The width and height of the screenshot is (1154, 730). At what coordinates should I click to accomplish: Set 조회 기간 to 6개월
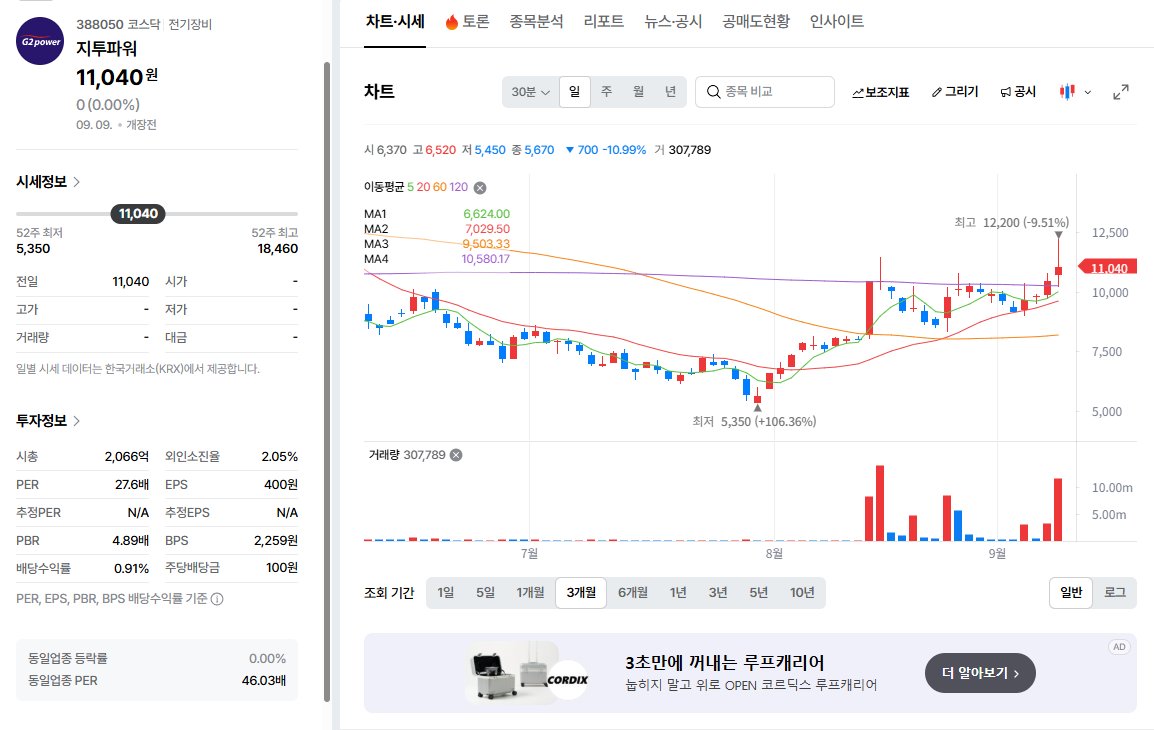click(632, 592)
